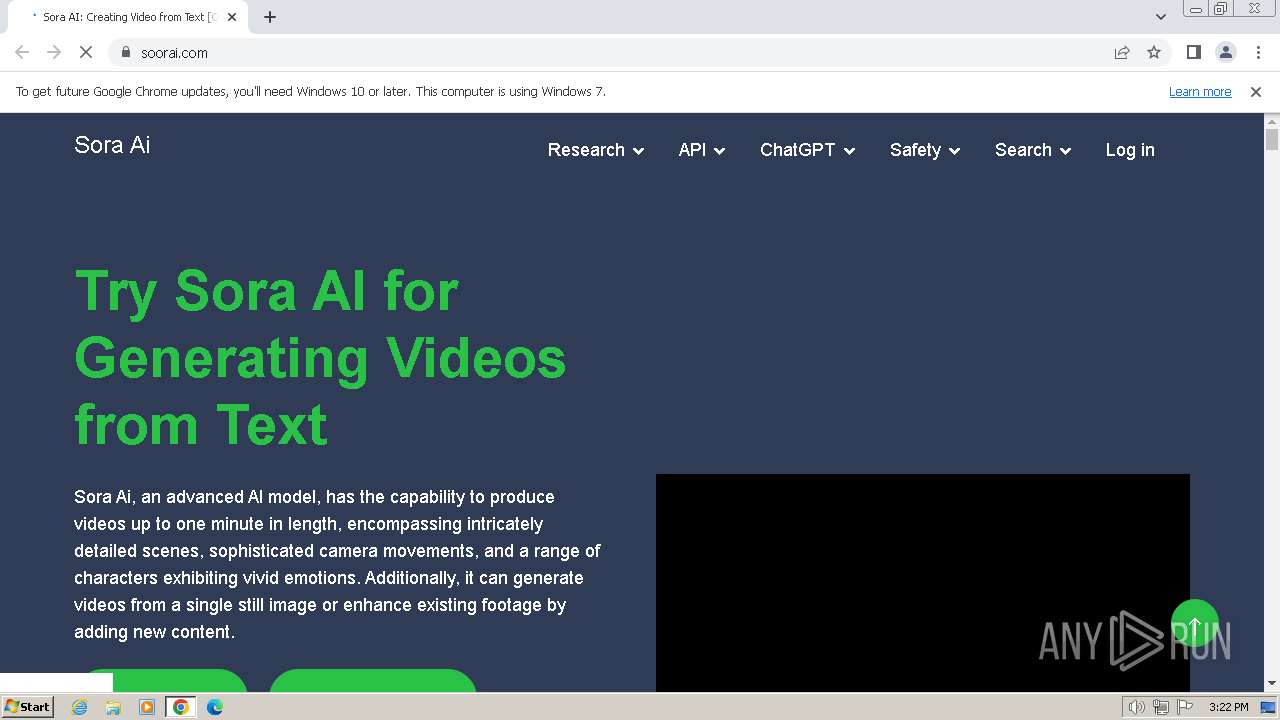This screenshot has height=720, width=1280.
Task: Expand the ChatGPT menu
Action: tap(808, 150)
